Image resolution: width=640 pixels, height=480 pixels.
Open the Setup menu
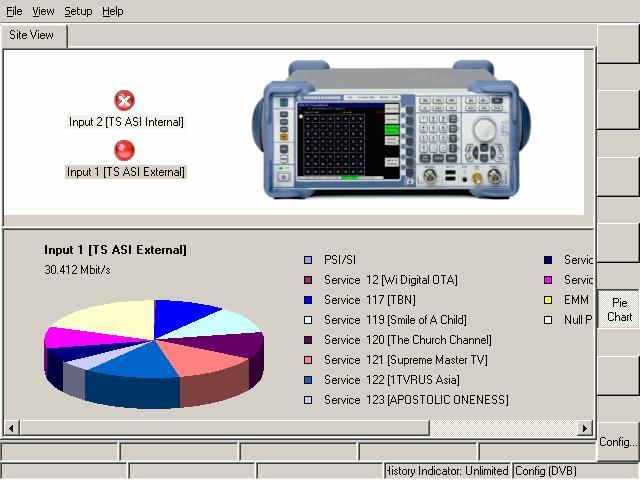[78, 11]
